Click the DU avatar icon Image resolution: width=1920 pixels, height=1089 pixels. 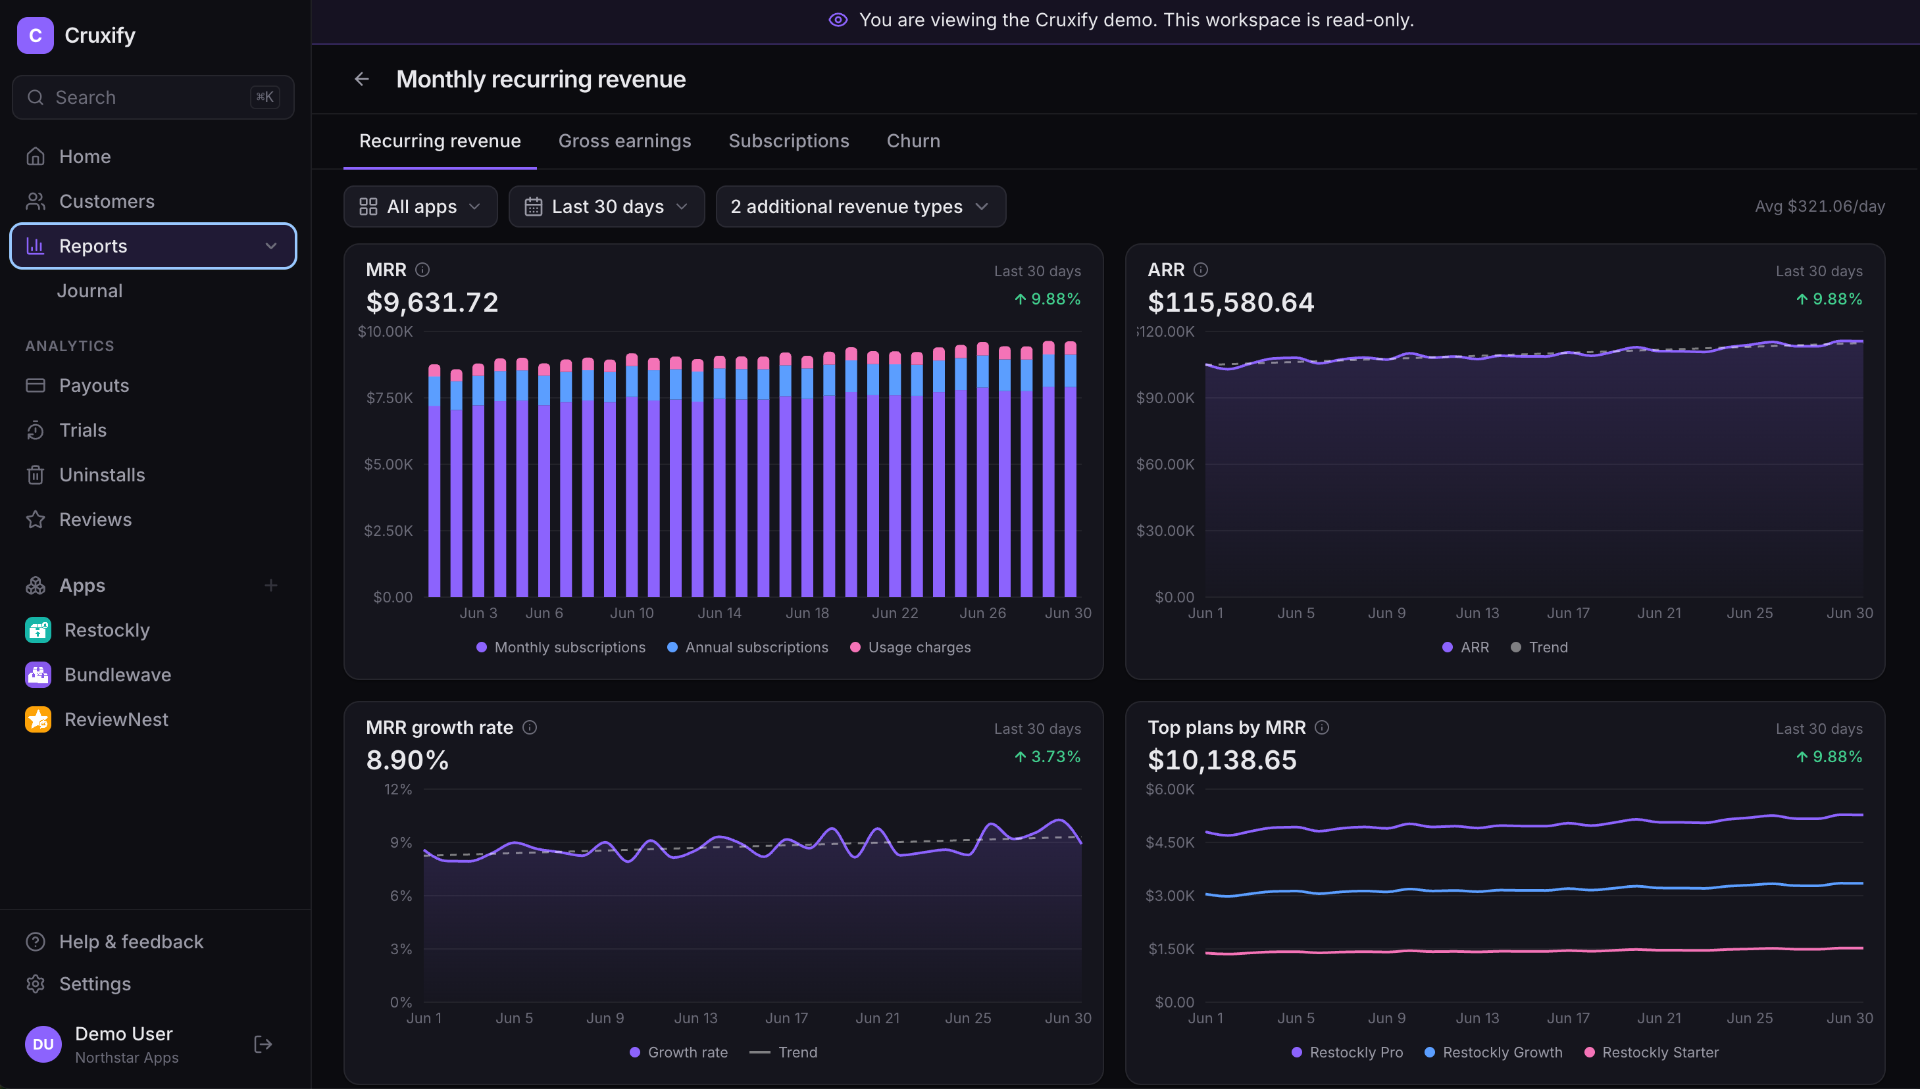[x=43, y=1044]
